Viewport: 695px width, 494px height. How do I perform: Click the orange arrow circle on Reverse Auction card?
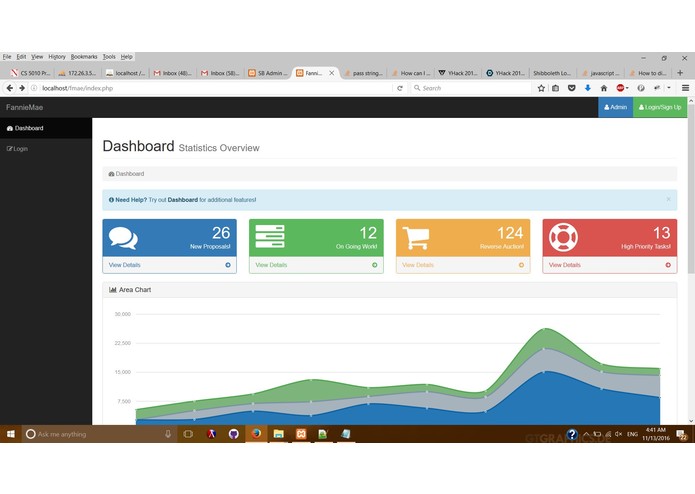coord(521,265)
